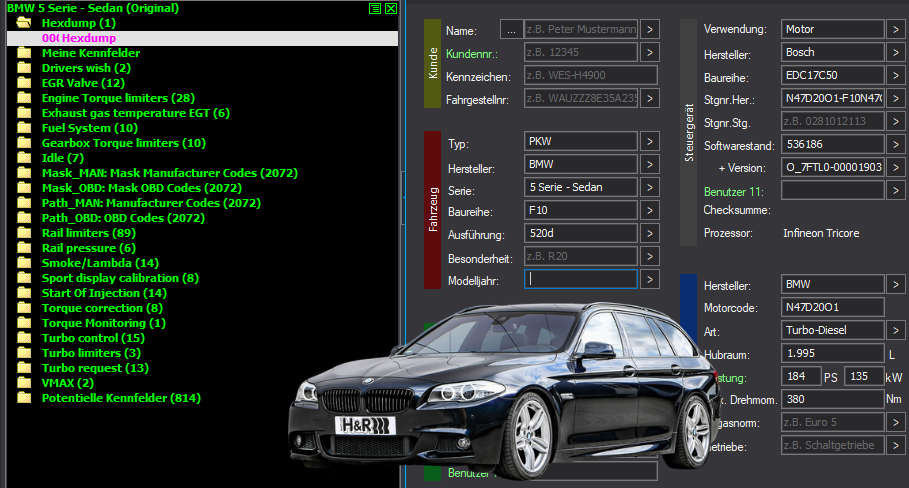Click folder icon beside Meine Kennfelder
The width and height of the screenshot is (909, 488).
pos(24,53)
